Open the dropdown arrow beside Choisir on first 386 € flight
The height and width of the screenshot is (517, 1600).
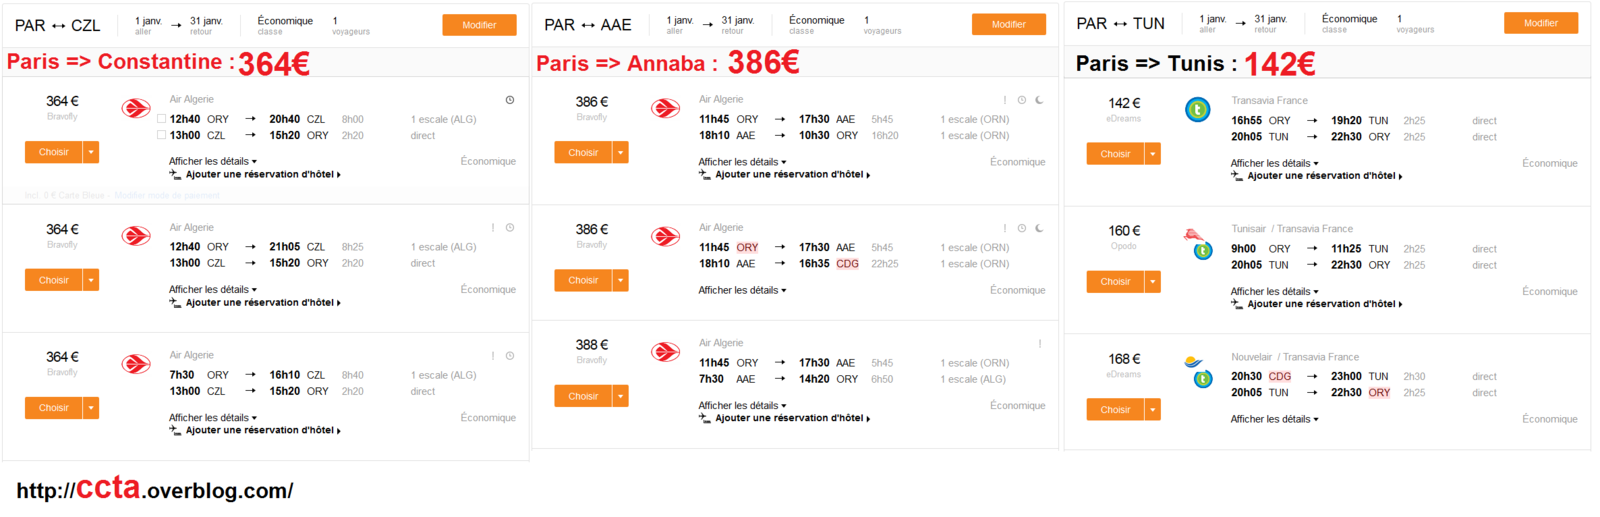(621, 153)
